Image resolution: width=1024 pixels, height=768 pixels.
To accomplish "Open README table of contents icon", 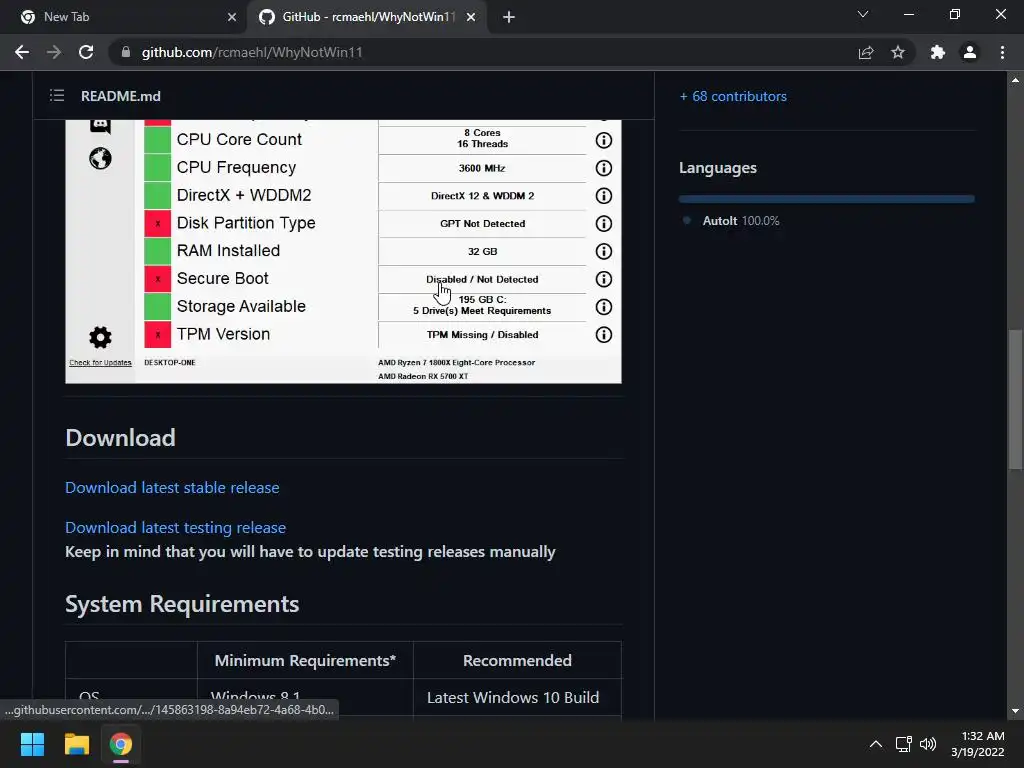I will pos(57,96).
